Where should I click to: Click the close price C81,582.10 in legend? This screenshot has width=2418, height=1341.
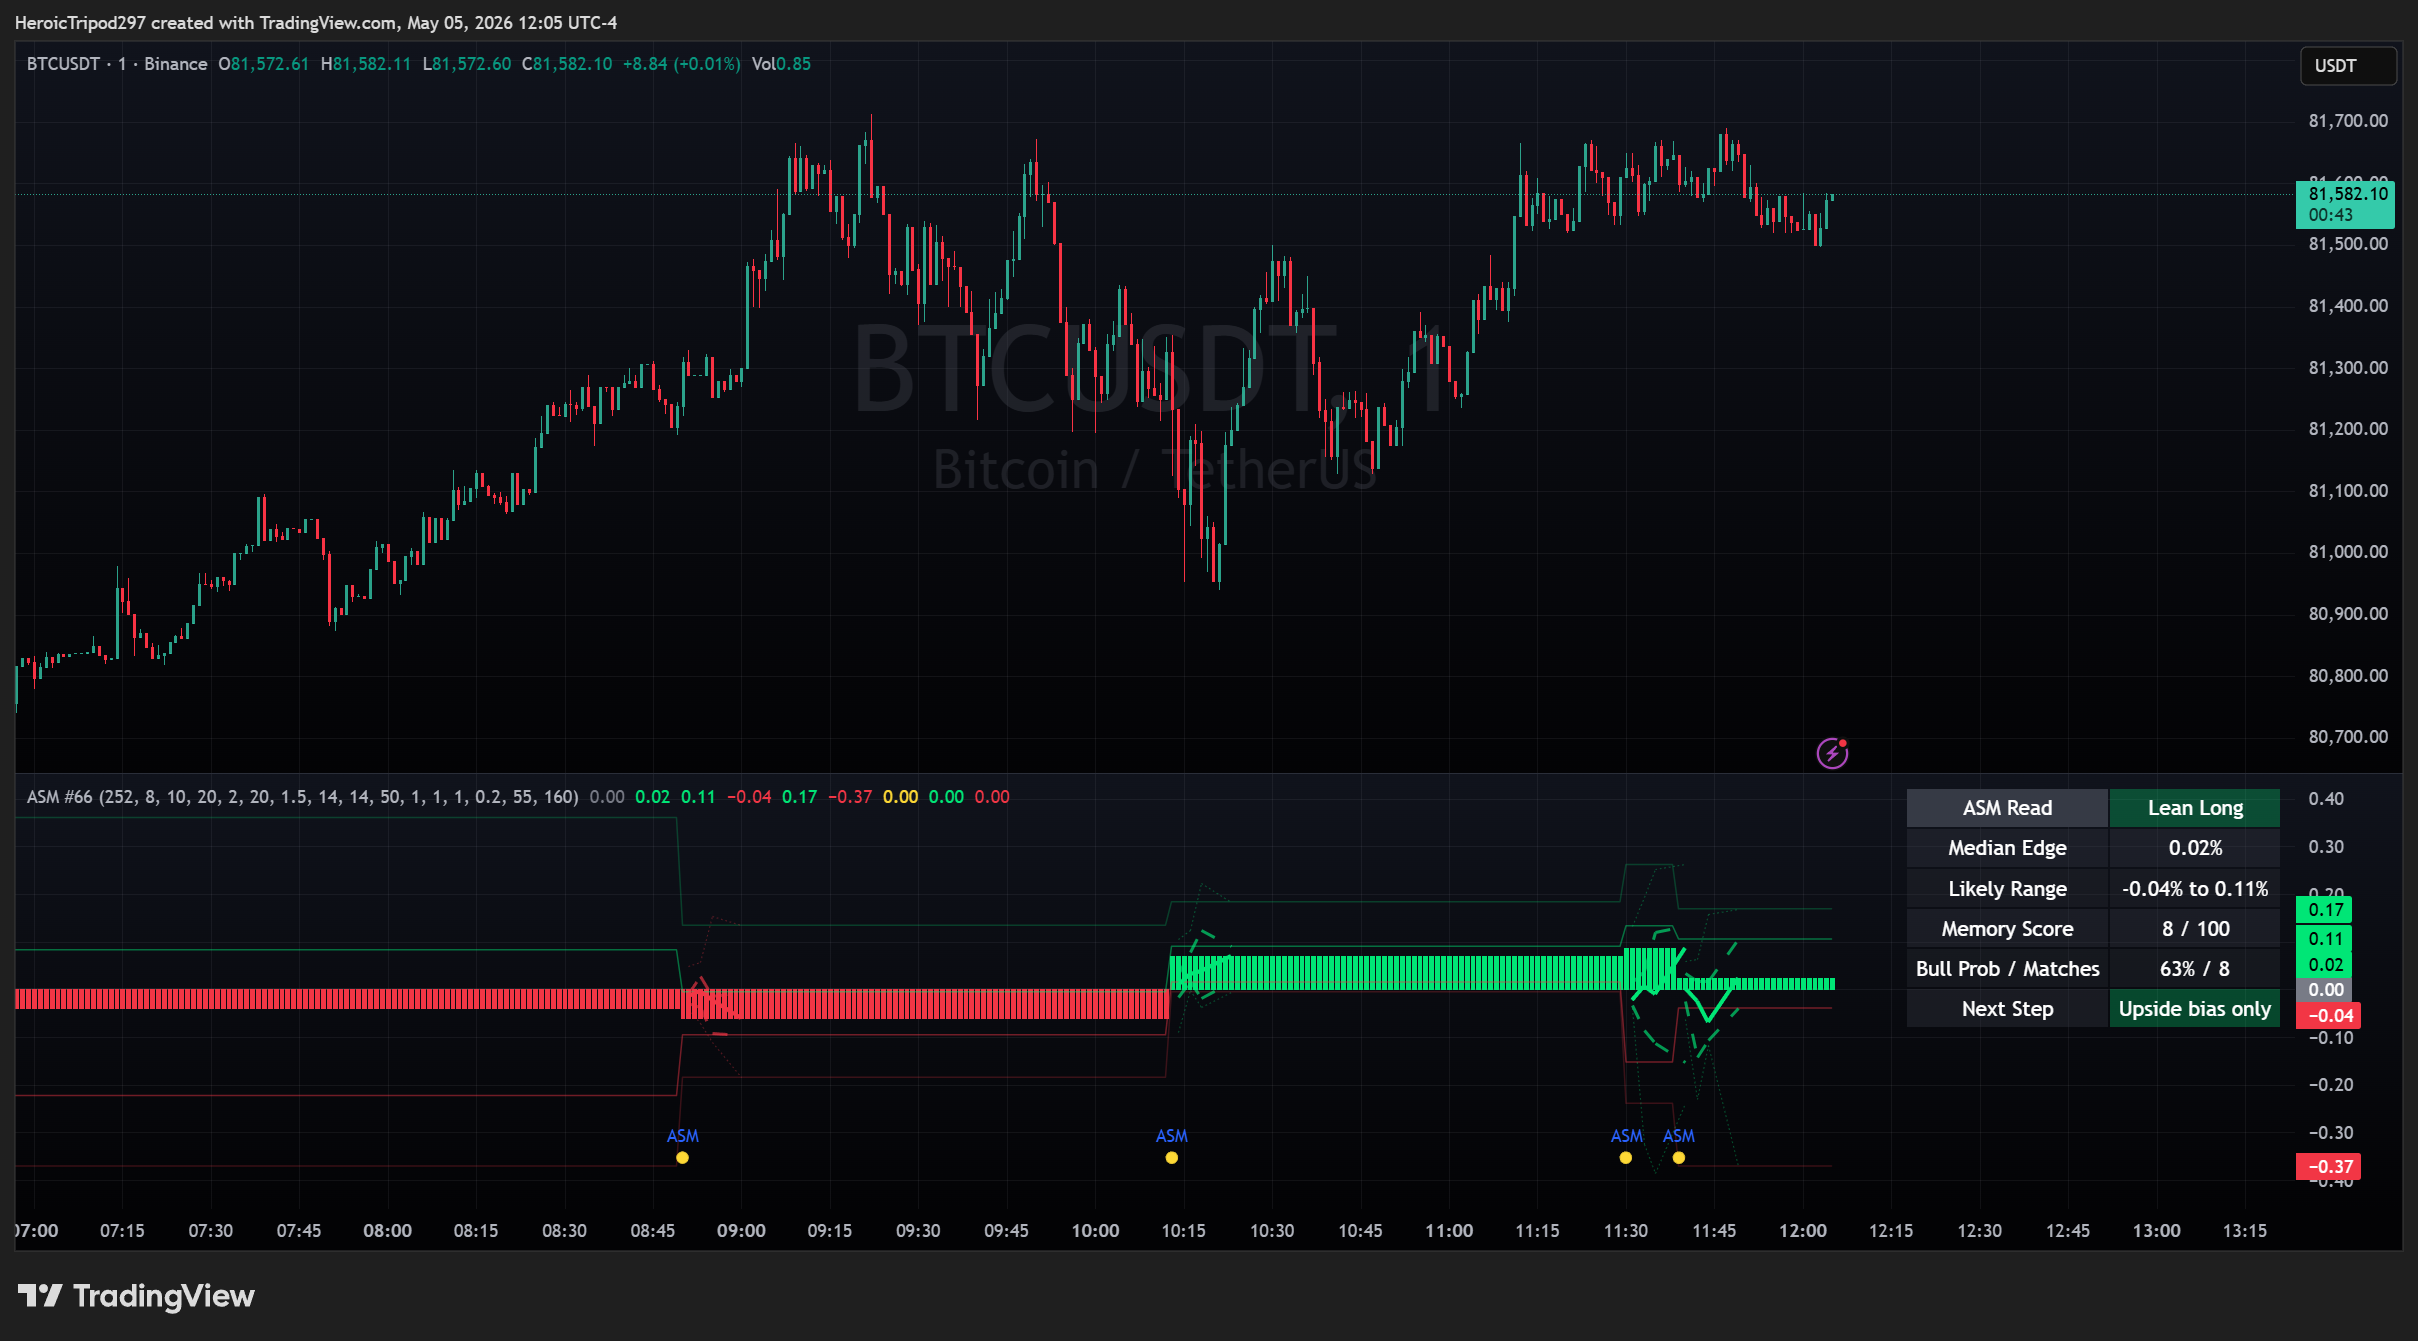click(x=567, y=64)
